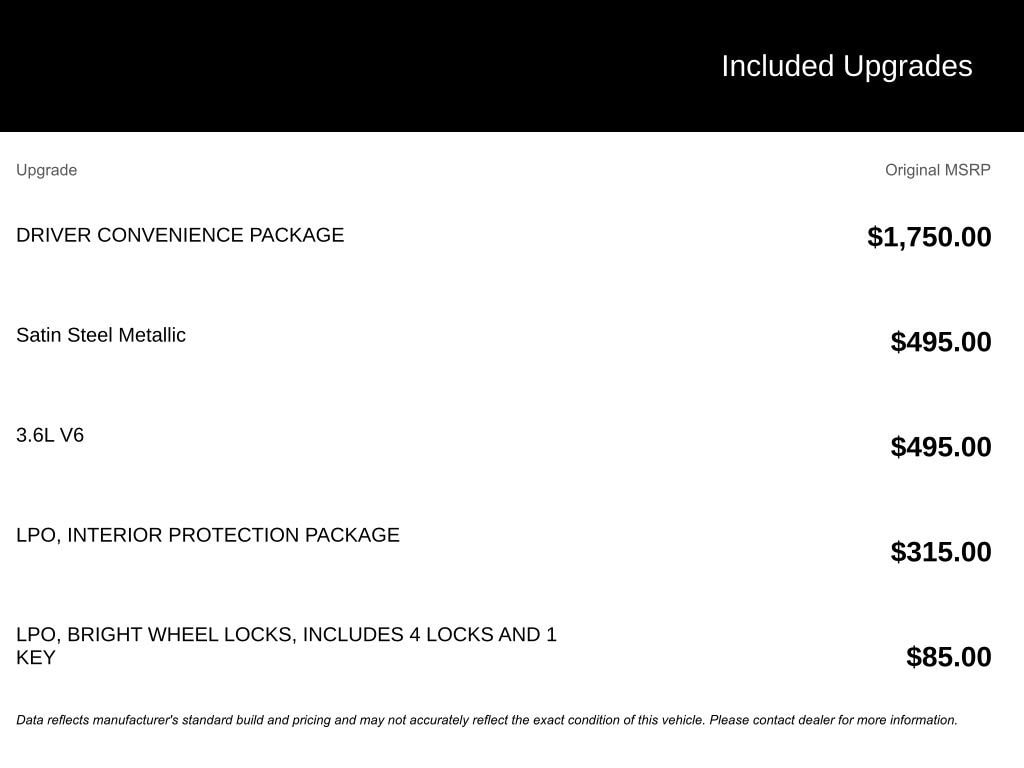The width and height of the screenshot is (1024, 768).
Task: Click the Original MSRP column header
Action: tap(937, 170)
